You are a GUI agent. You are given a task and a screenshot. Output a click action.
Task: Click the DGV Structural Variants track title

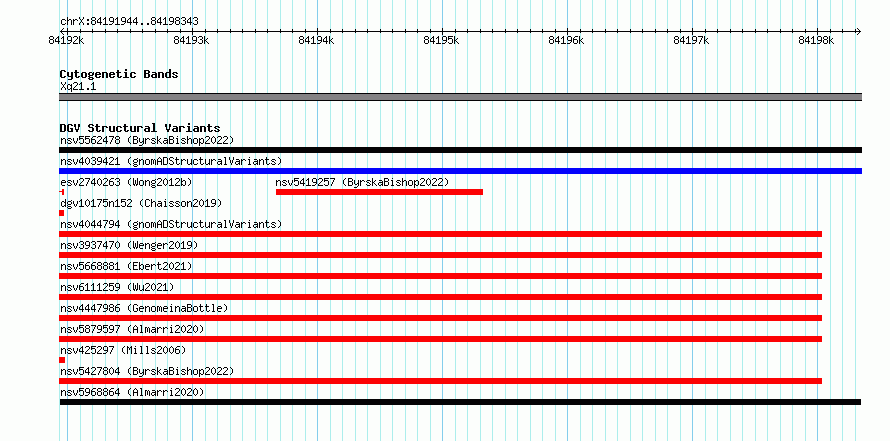click(140, 128)
